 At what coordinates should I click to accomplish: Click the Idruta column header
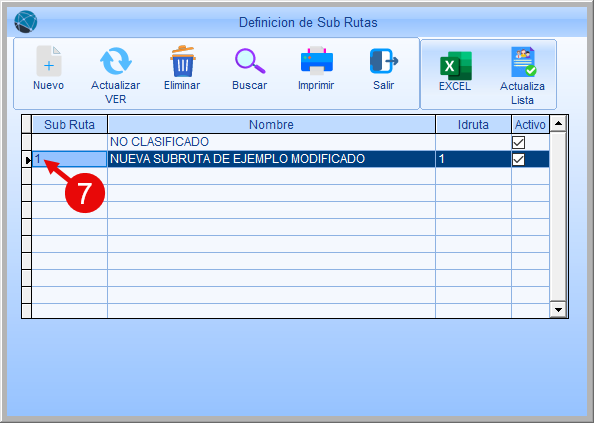tap(473, 125)
